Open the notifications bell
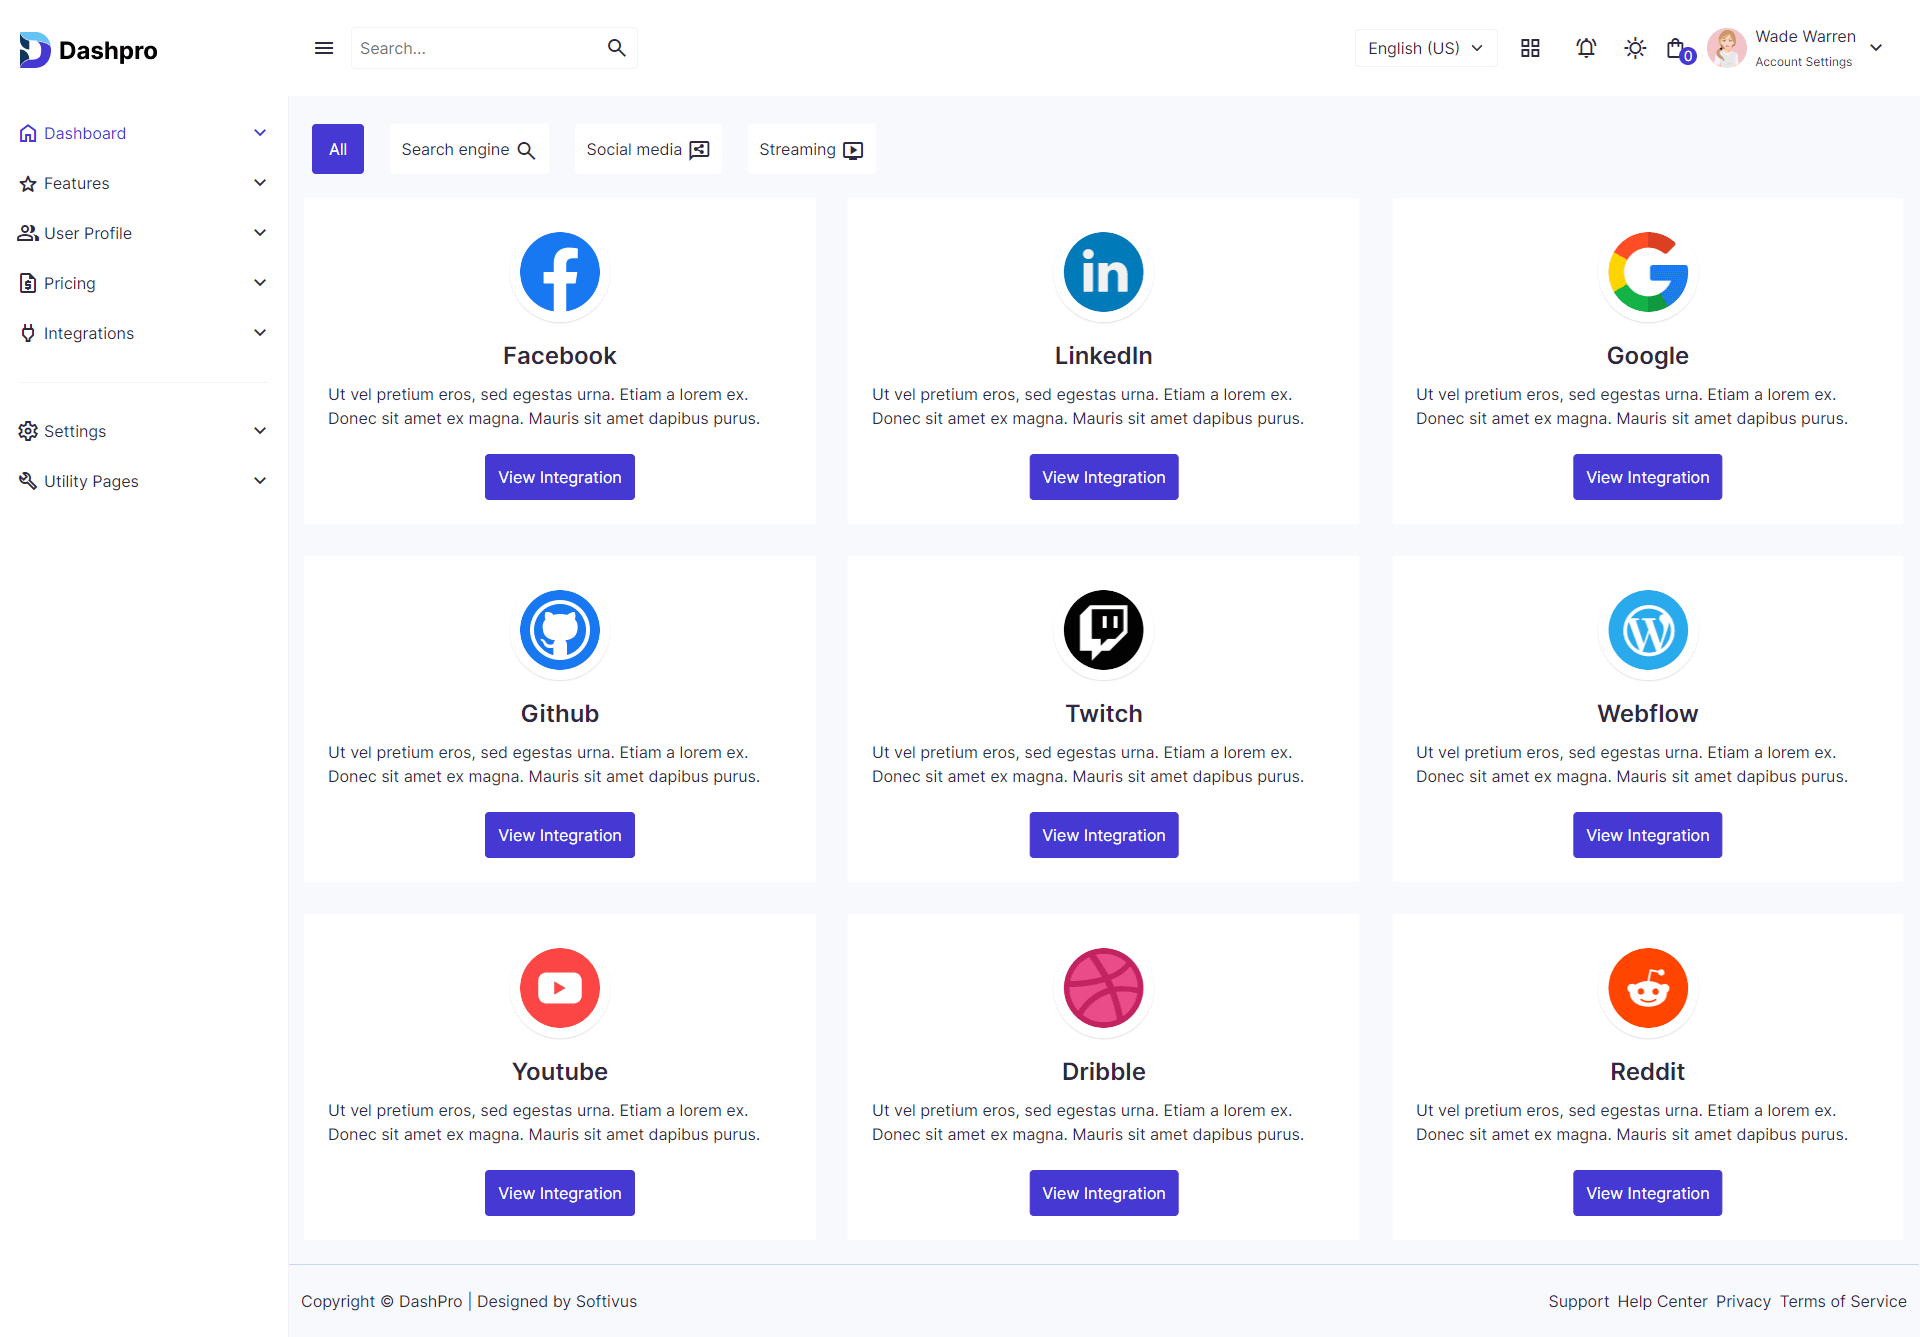 click(1586, 48)
